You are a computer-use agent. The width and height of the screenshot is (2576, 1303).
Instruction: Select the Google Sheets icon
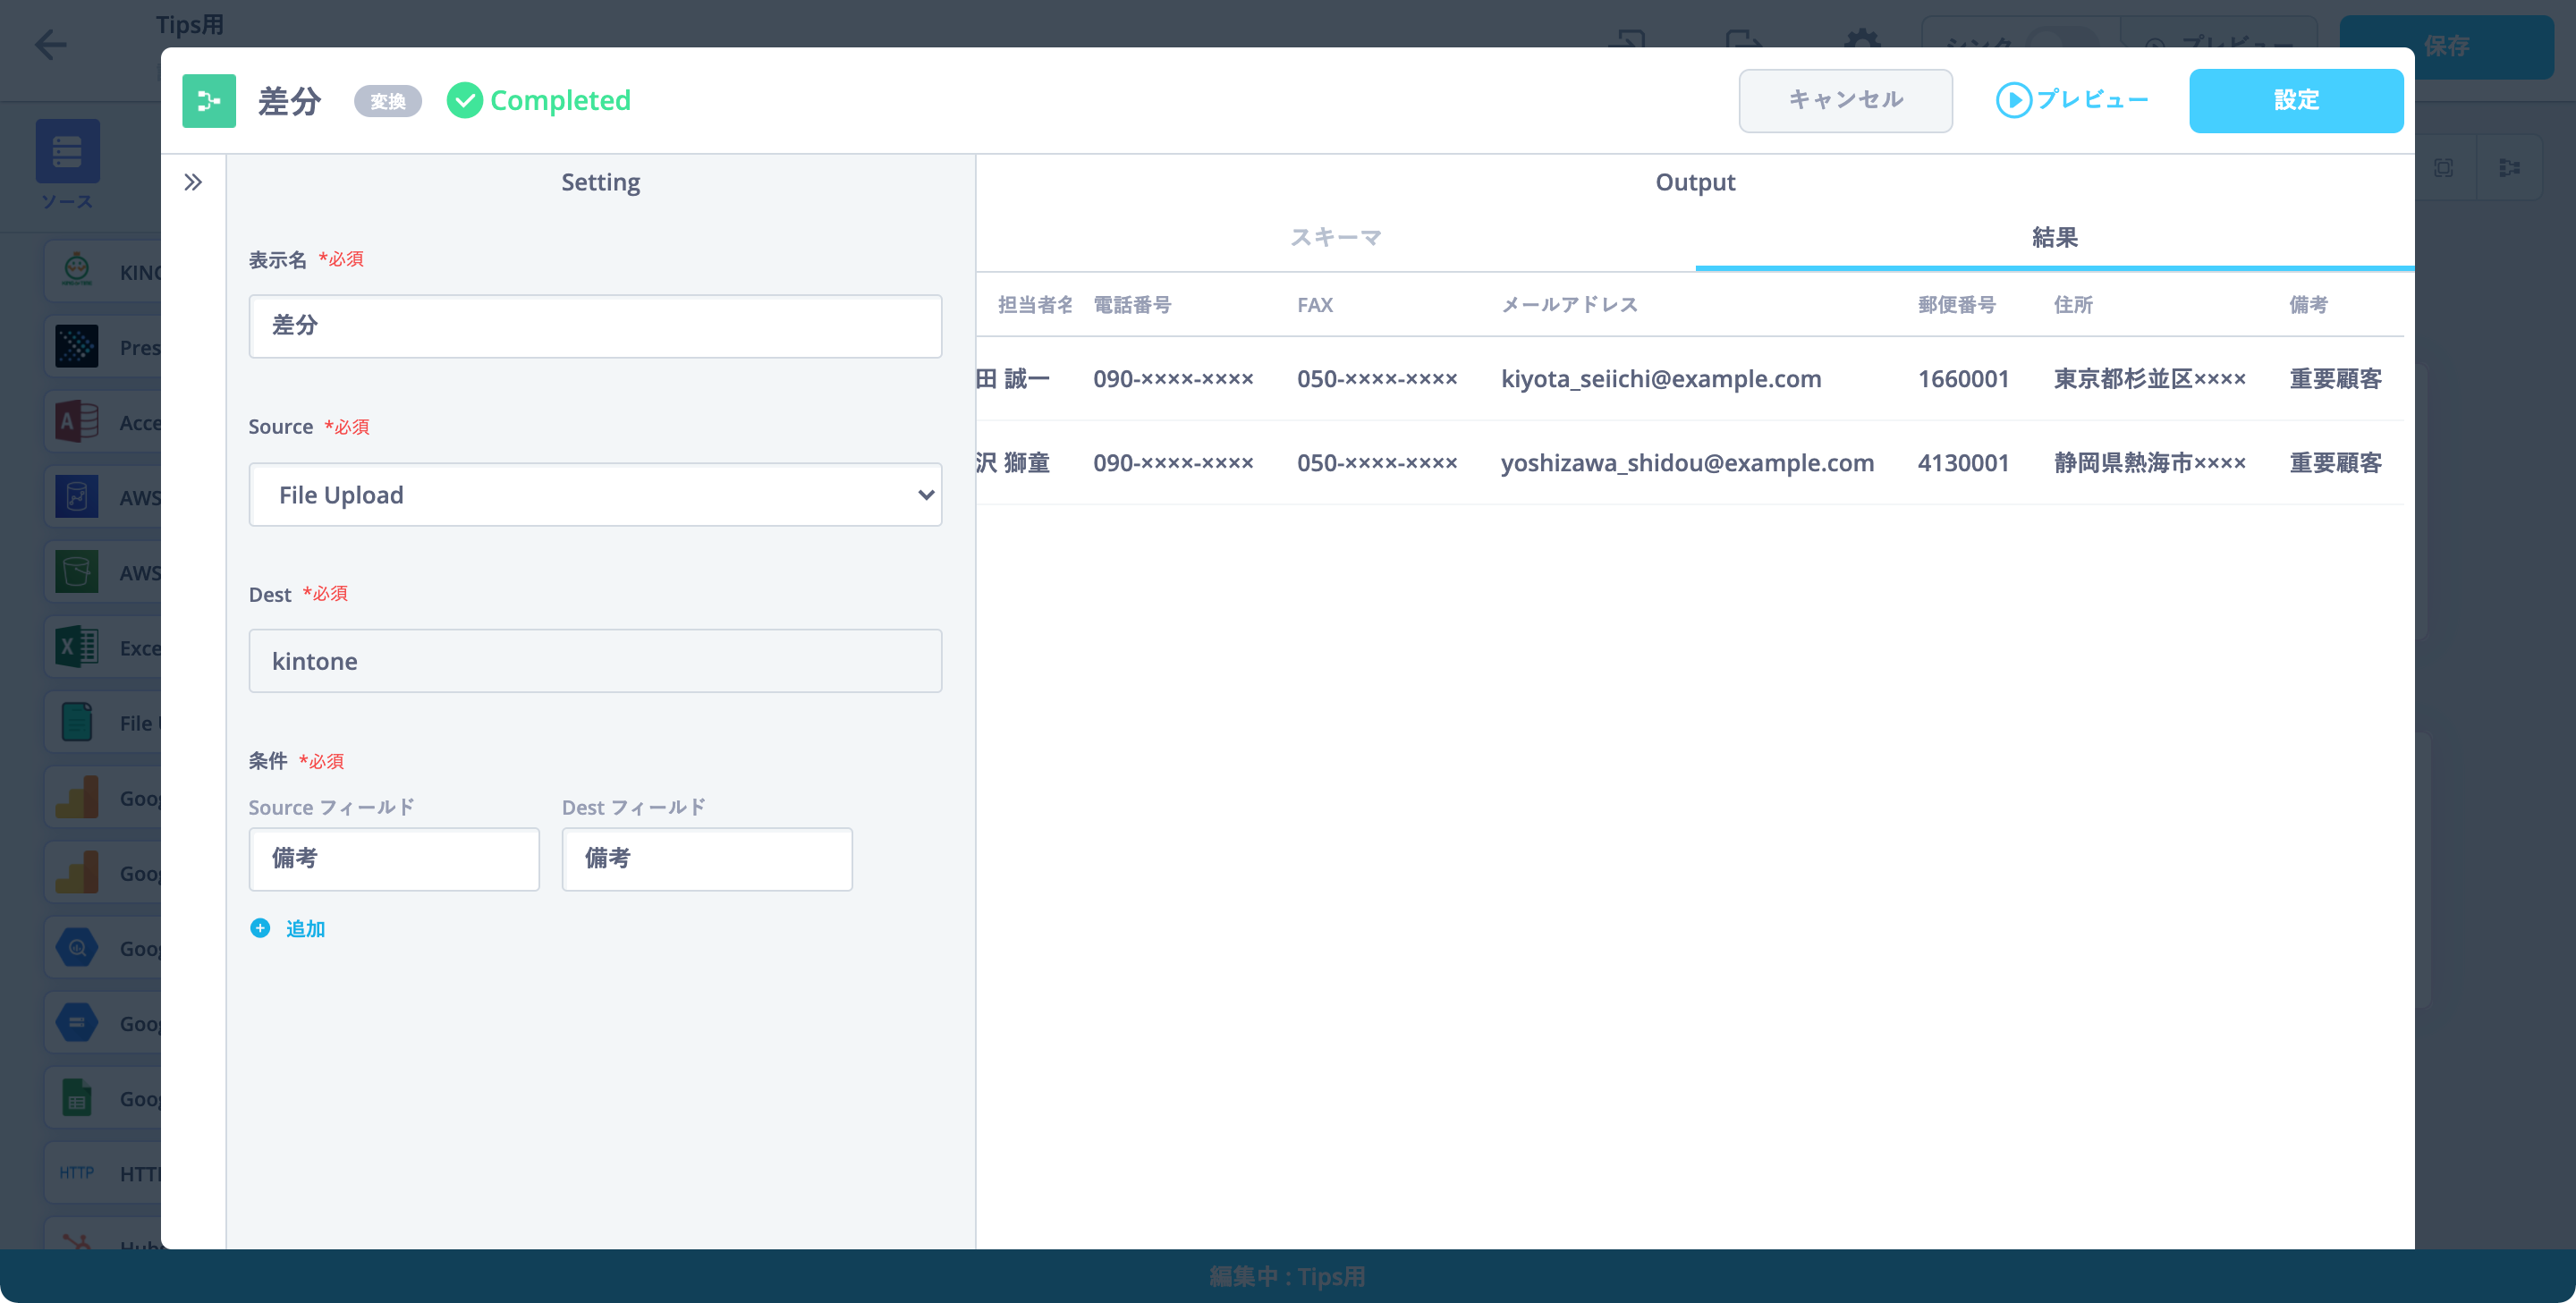(77, 1097)
